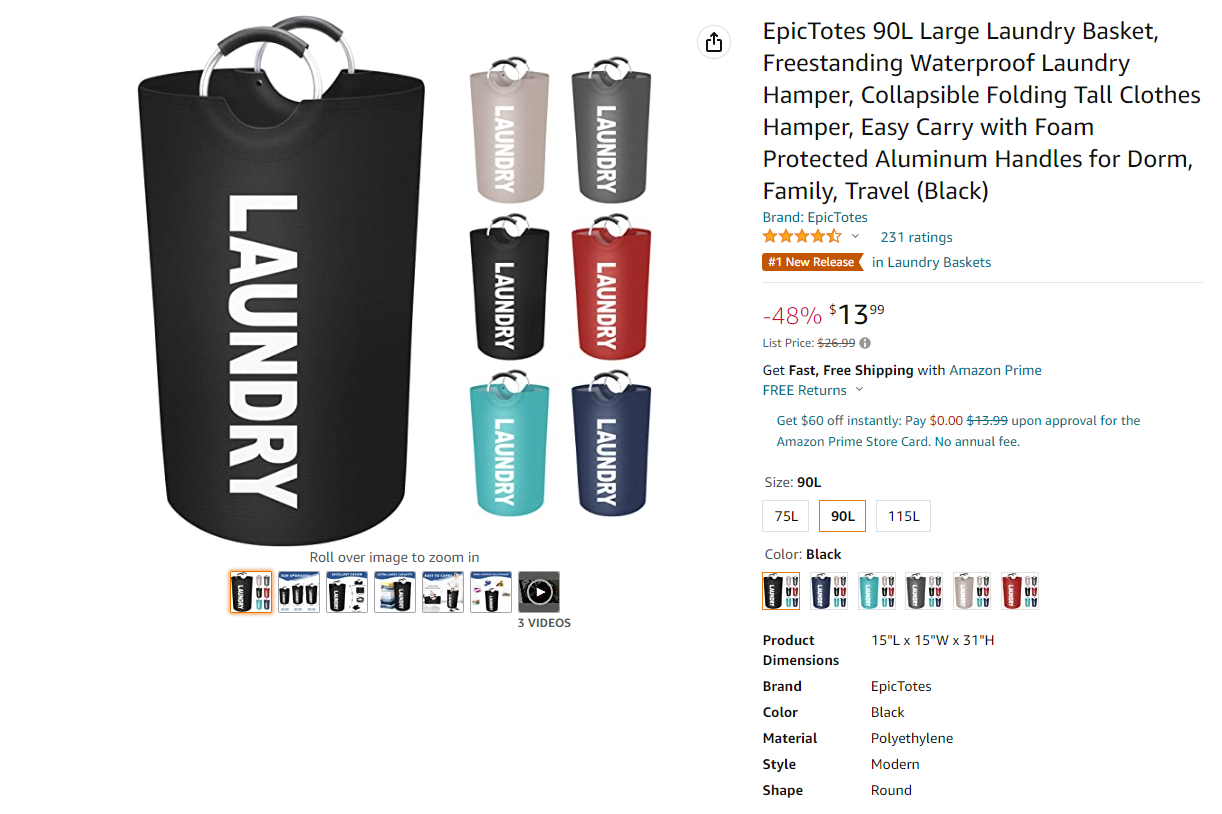This screenshot has width=1222, height=814.
Task: Choose the teal color swatch
Action: click(x=877, y=591)
